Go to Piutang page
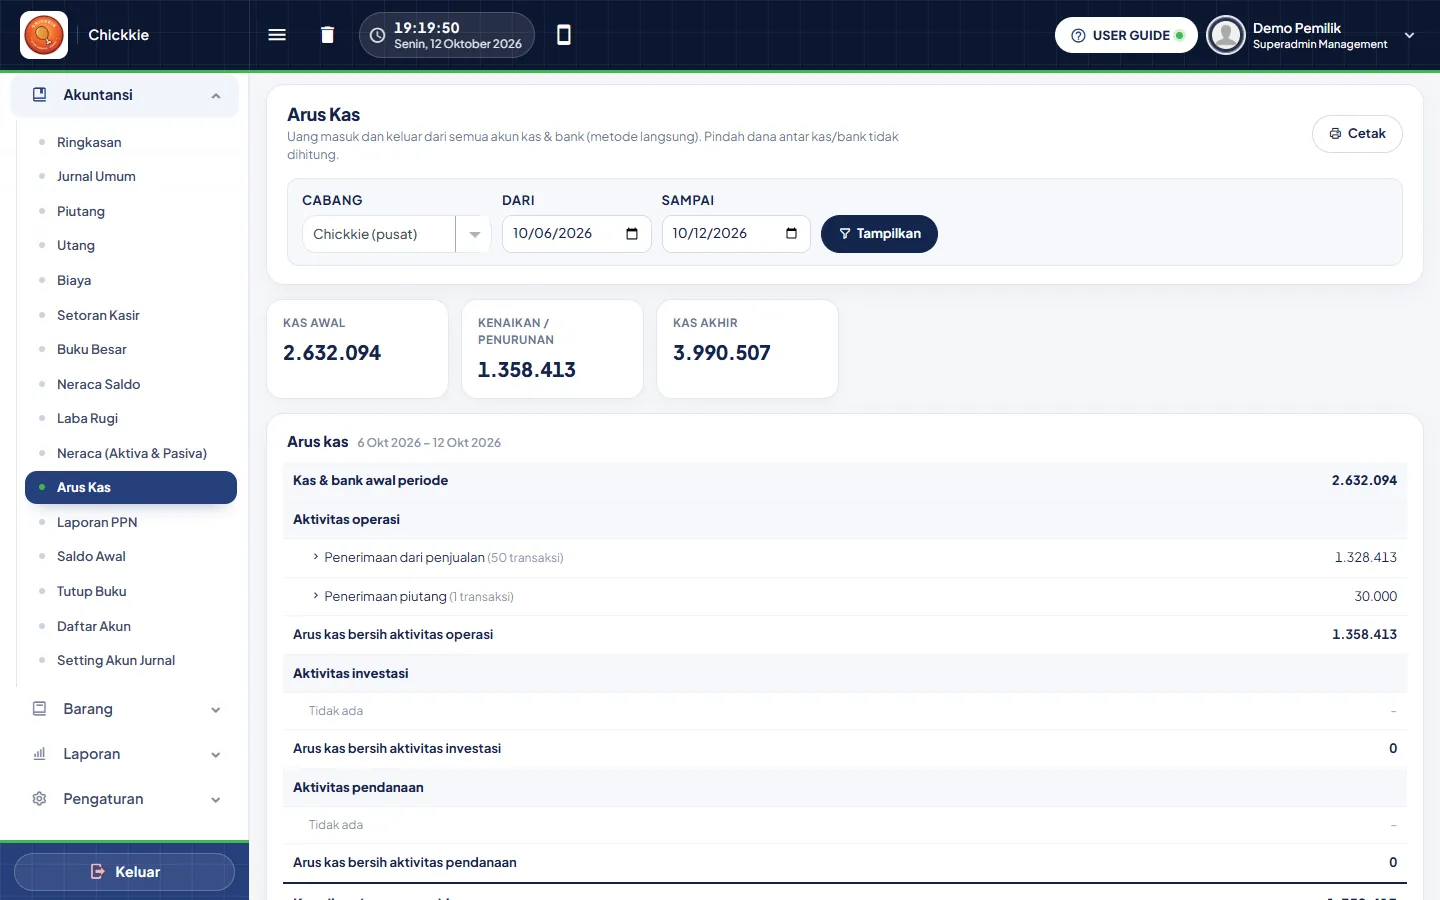The height and width of the screenshot is (900, 1440). click(x=81, y=212)
